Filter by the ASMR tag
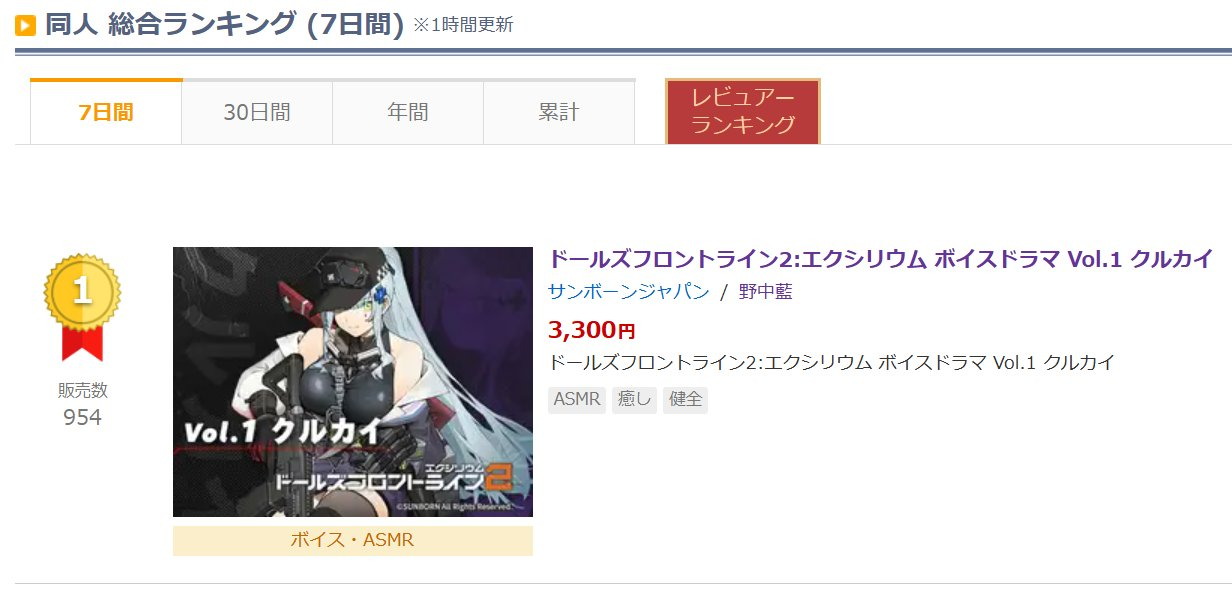 tap(577, 400)
